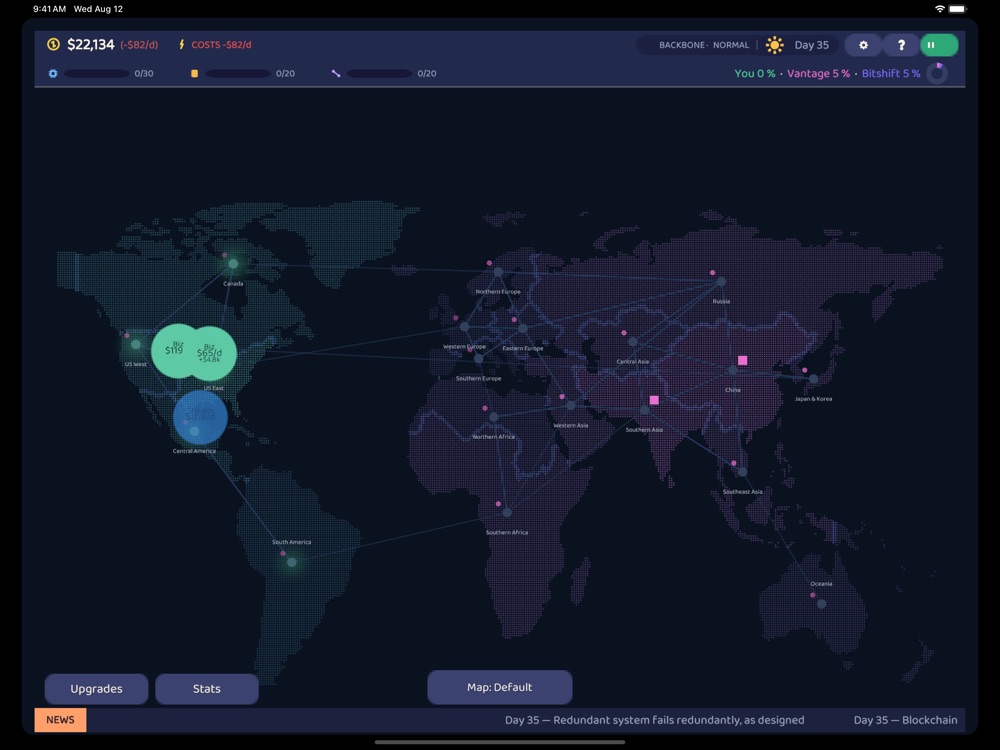Select the Russia network node
1000x750 pixels.
pyautogui.click(x=721, y=281)
